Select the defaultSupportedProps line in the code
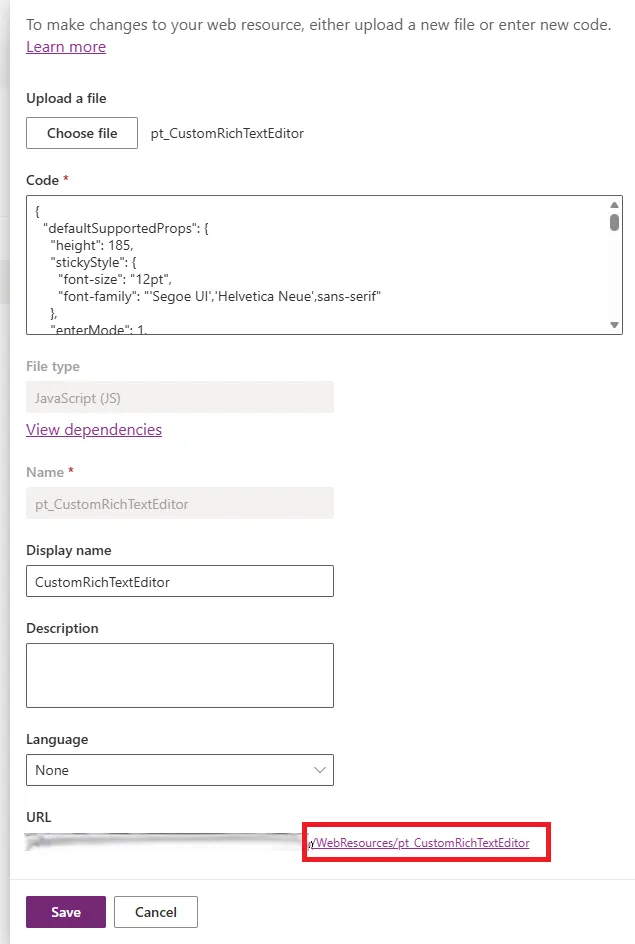This screenshot has width=635, height=944. [x=130, y=227]
